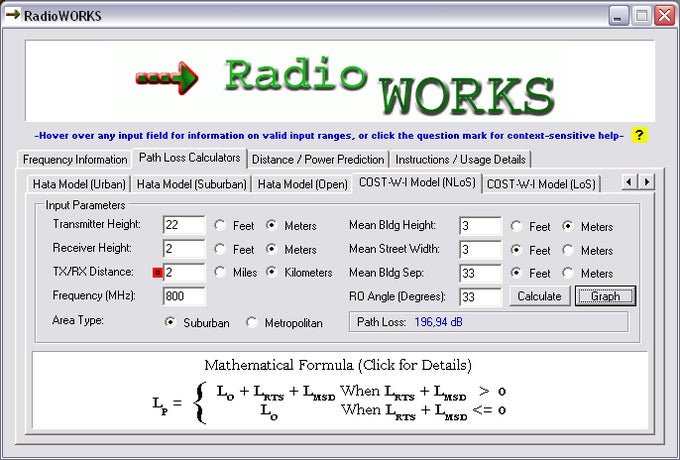Click the Graph button

click(x=605, y=296)
